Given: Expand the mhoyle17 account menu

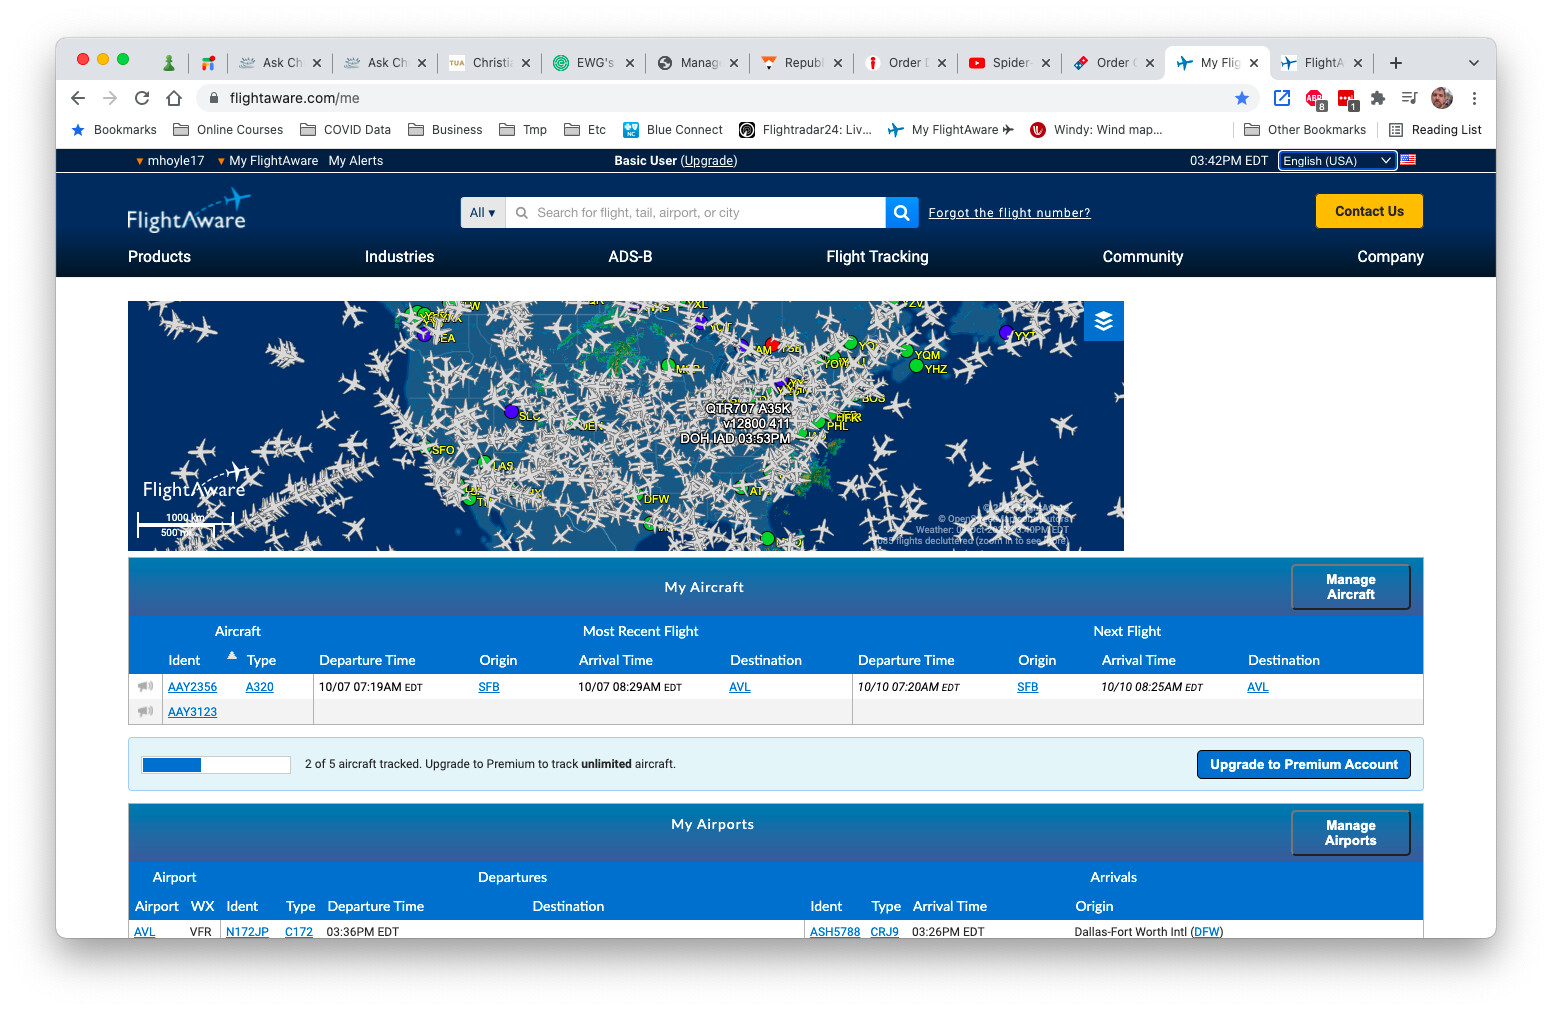Looking at the screenshot, I should point(170,161).
